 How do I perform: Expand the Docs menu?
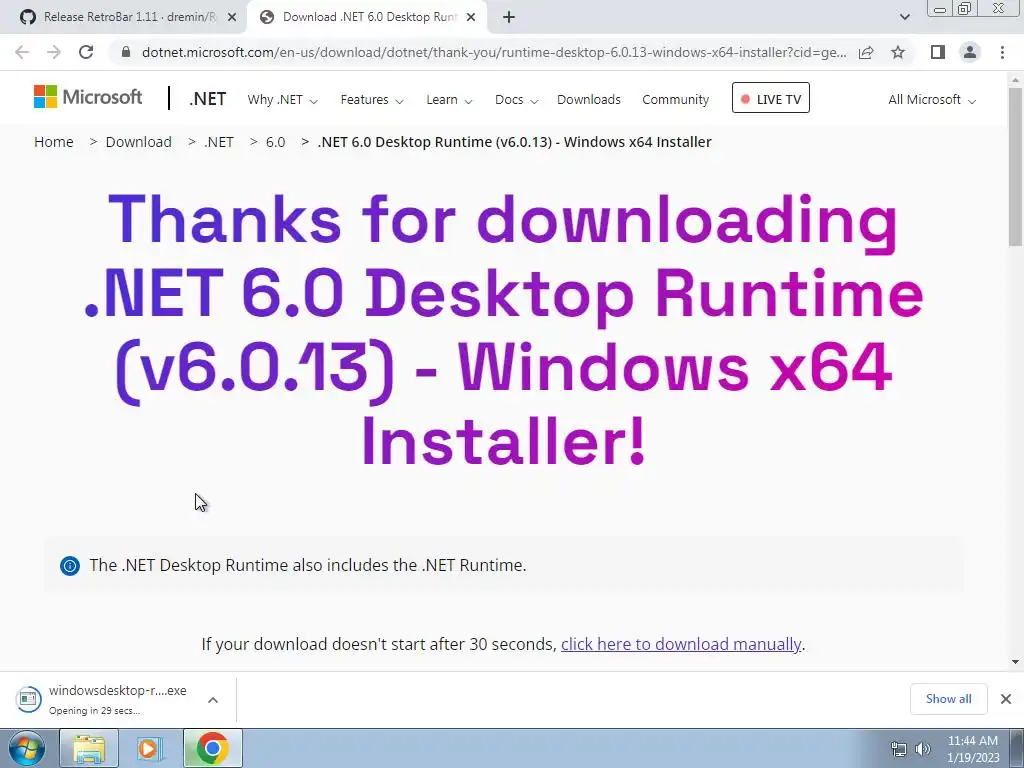pos(516,99)
